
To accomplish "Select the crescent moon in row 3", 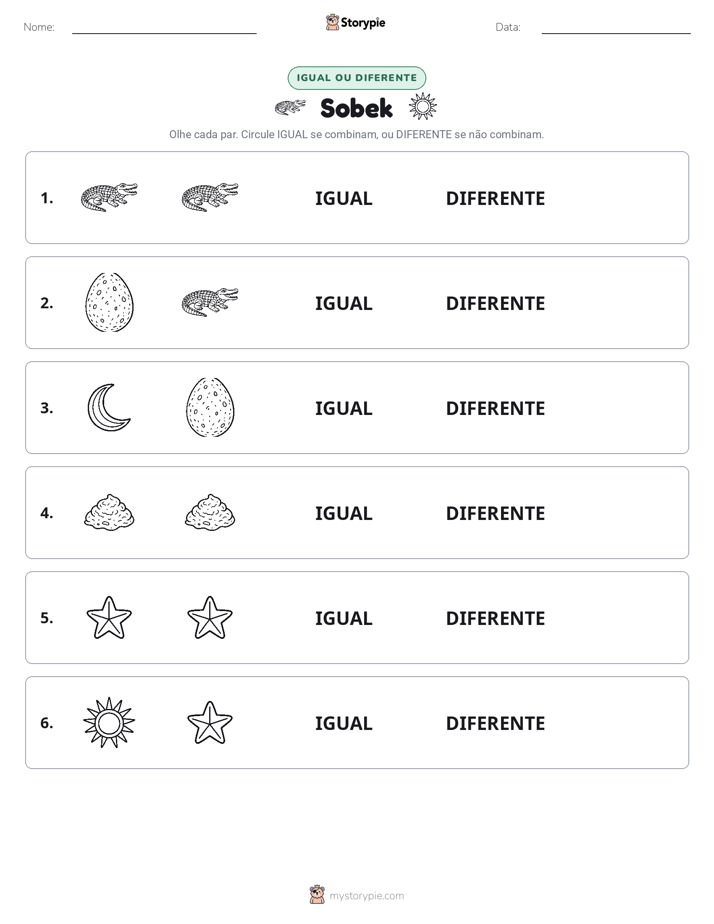I will click(108, 407).
